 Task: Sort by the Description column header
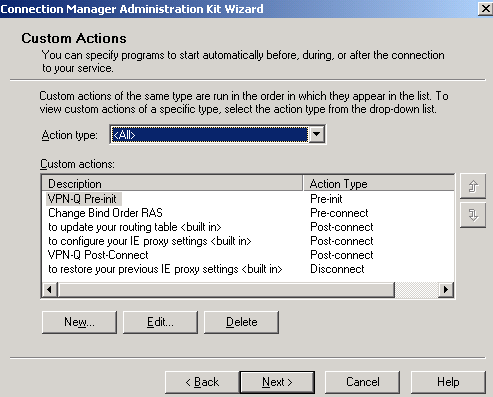[x=172, y=184]
